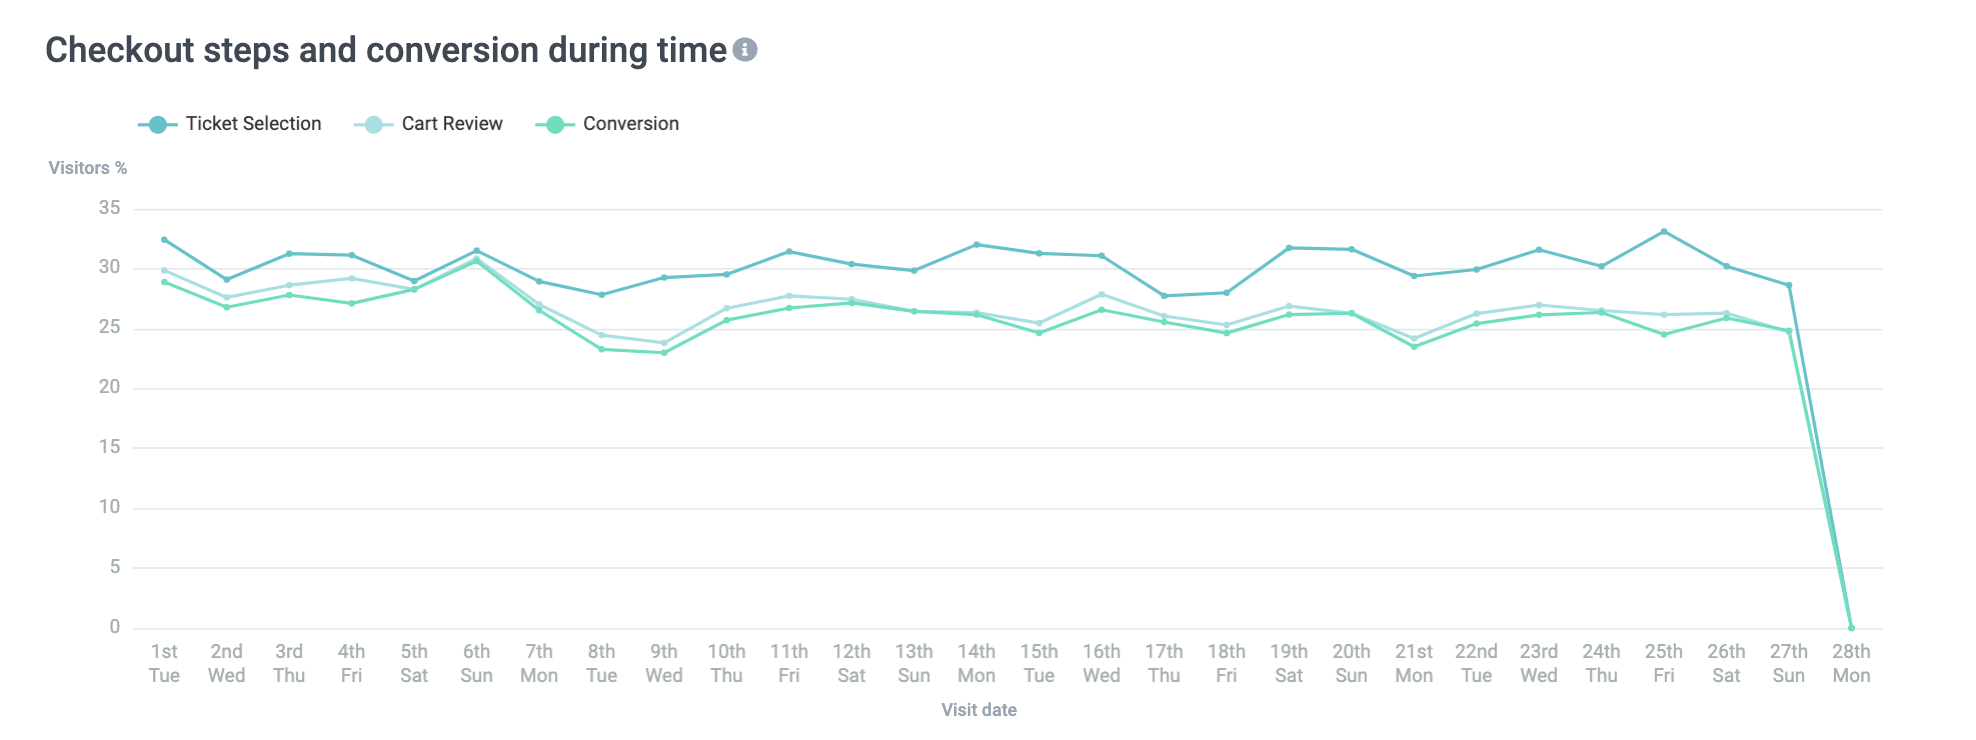Click the "Visitors %" axis title
The width and height of the screenshot is (1976, 740).
[x=88, y=168]
